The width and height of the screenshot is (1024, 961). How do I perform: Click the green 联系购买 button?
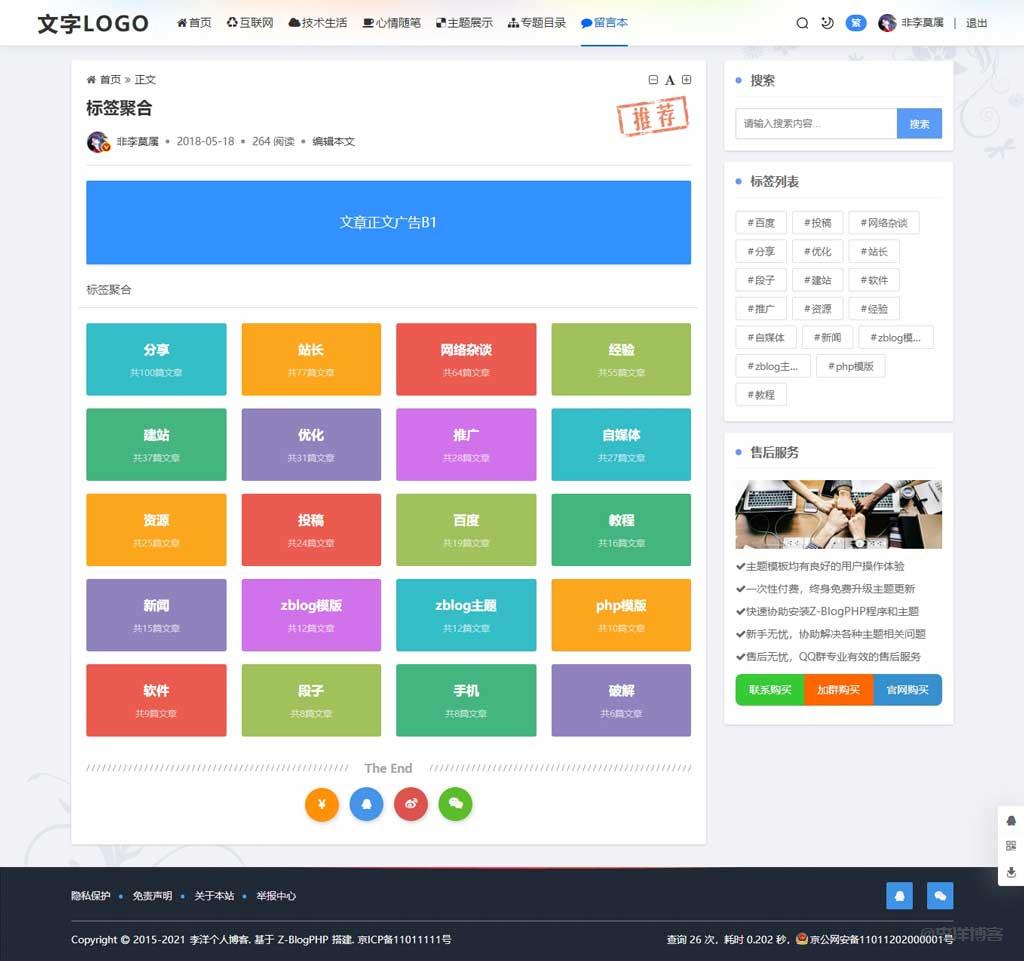point(769,690)
